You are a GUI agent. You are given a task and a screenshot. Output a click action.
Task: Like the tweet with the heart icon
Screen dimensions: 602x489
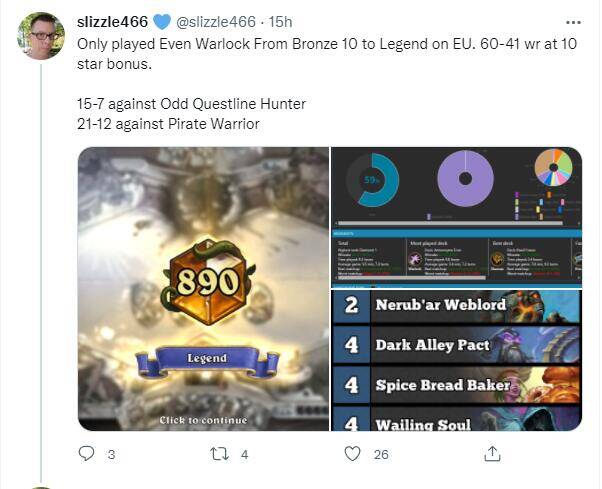point(352,454)
